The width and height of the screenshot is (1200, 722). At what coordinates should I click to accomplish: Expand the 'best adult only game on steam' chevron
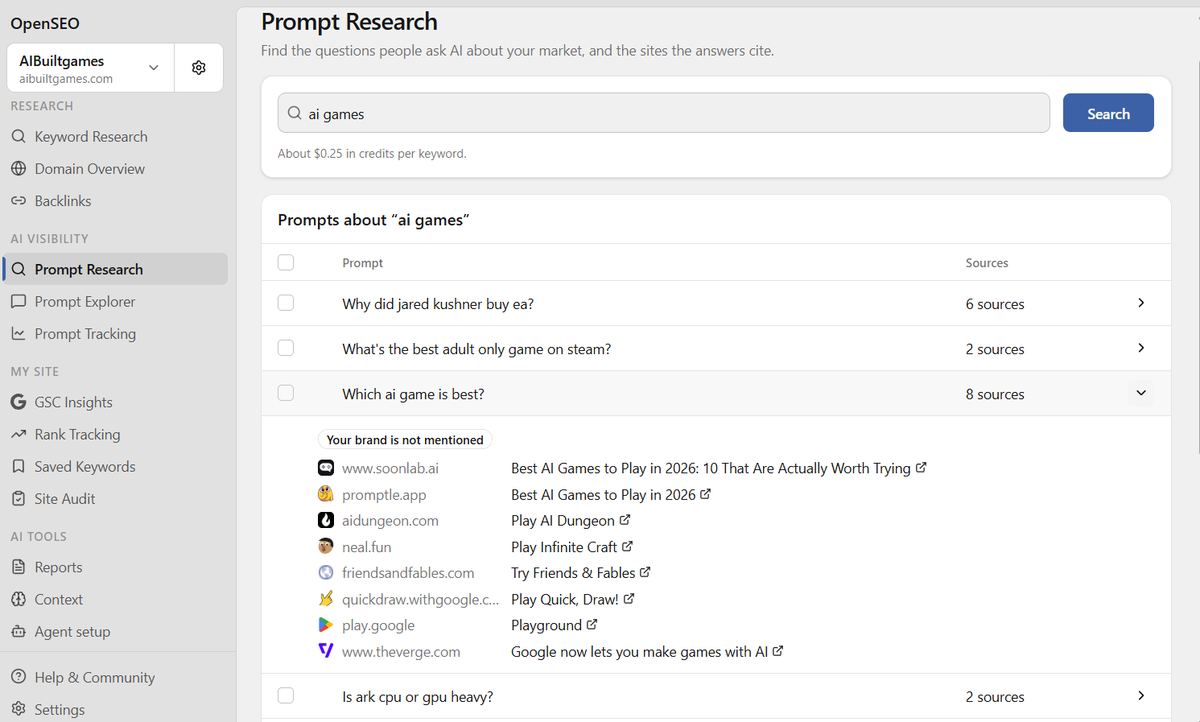point(1141,348)
